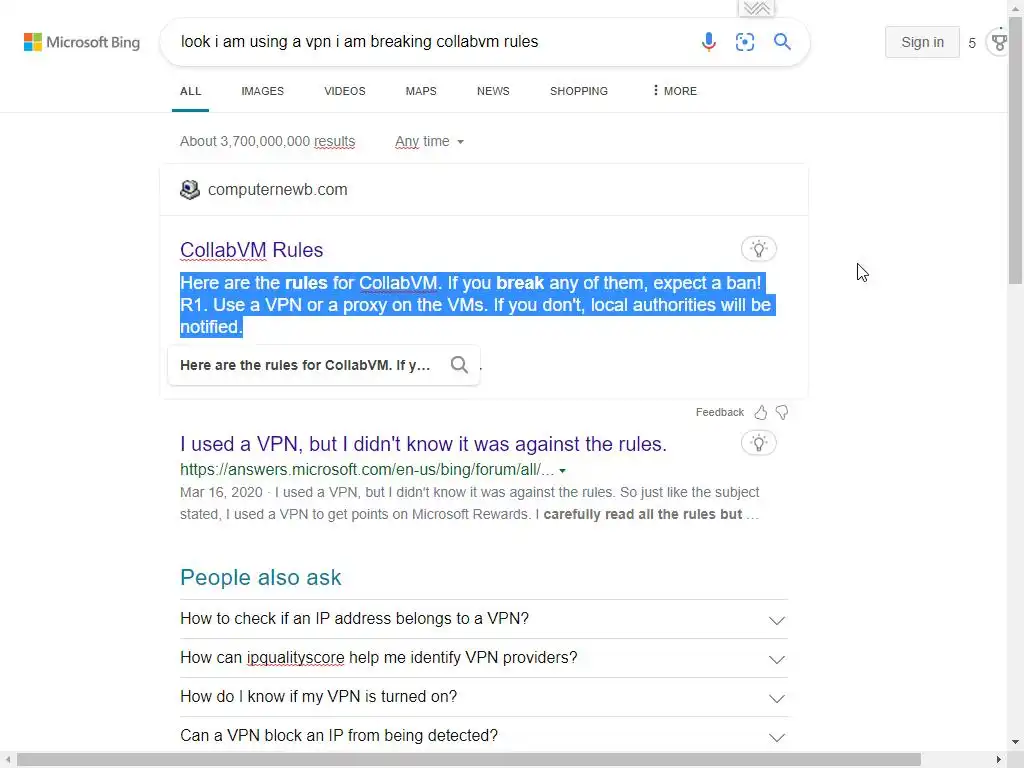The height and width of the screenshot is (768, 1024).
Task: Open visual search camera icon
Action: (x=744, y=42)
